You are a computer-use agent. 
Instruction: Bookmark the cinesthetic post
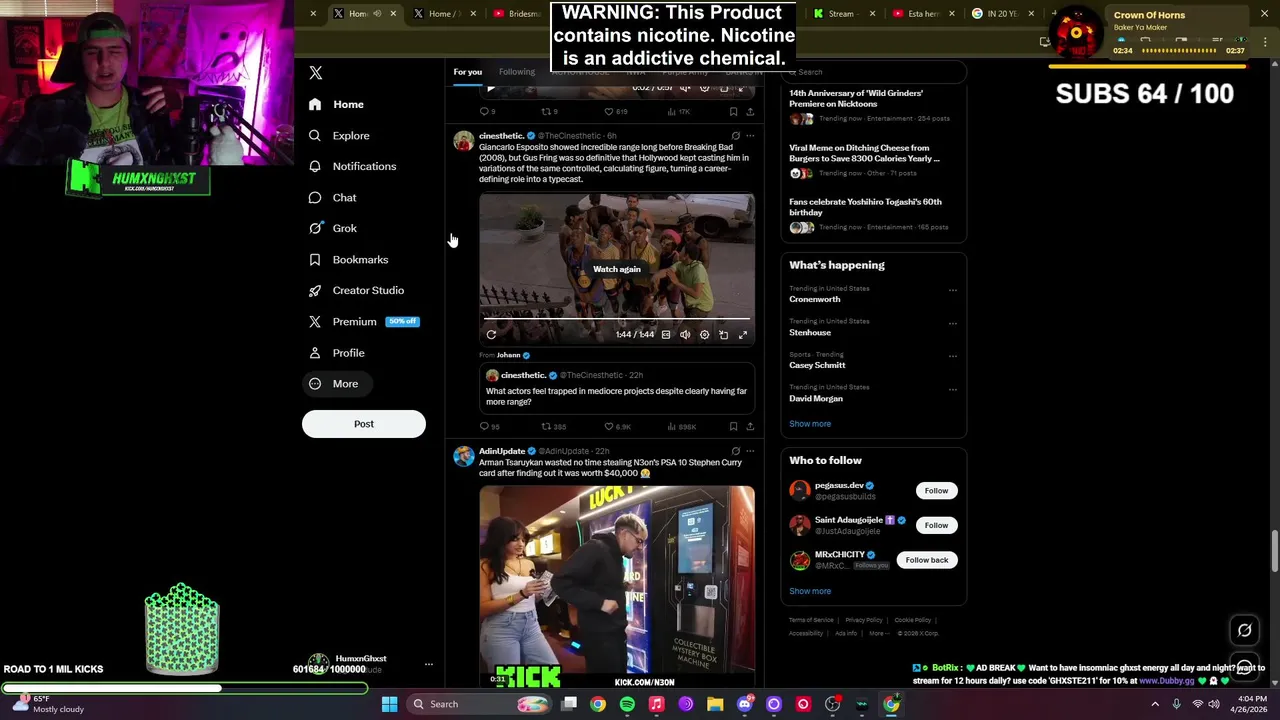tap(733, 427)
